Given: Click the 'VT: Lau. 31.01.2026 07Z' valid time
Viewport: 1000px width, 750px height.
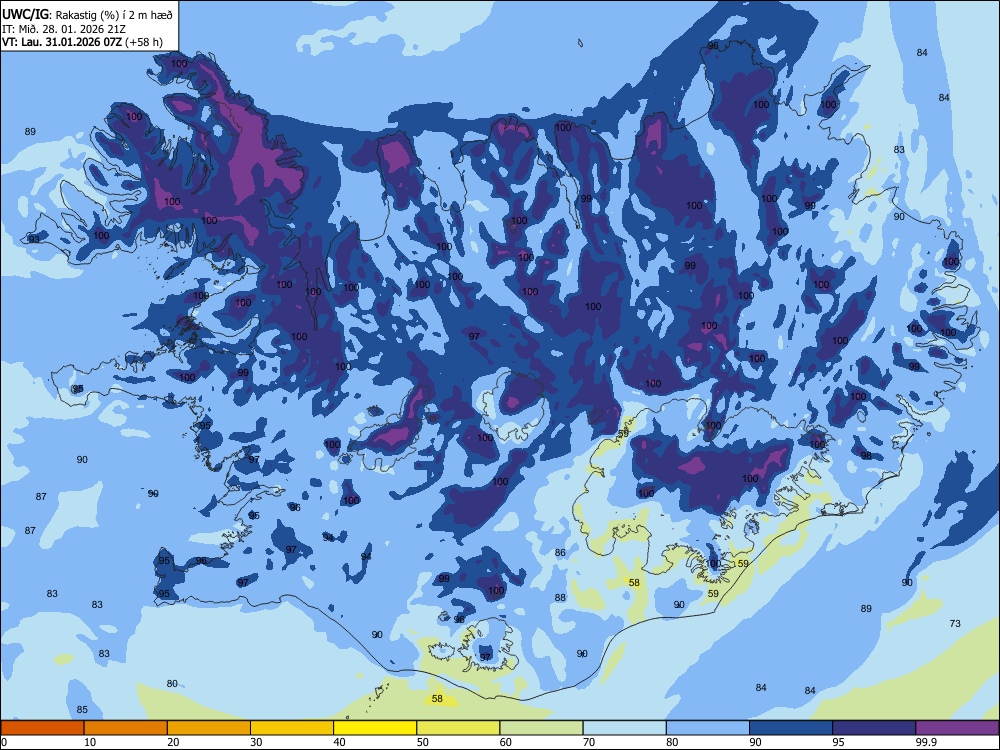Looking at the screenshot, I should pyautogui.click(x=62, y=42).
